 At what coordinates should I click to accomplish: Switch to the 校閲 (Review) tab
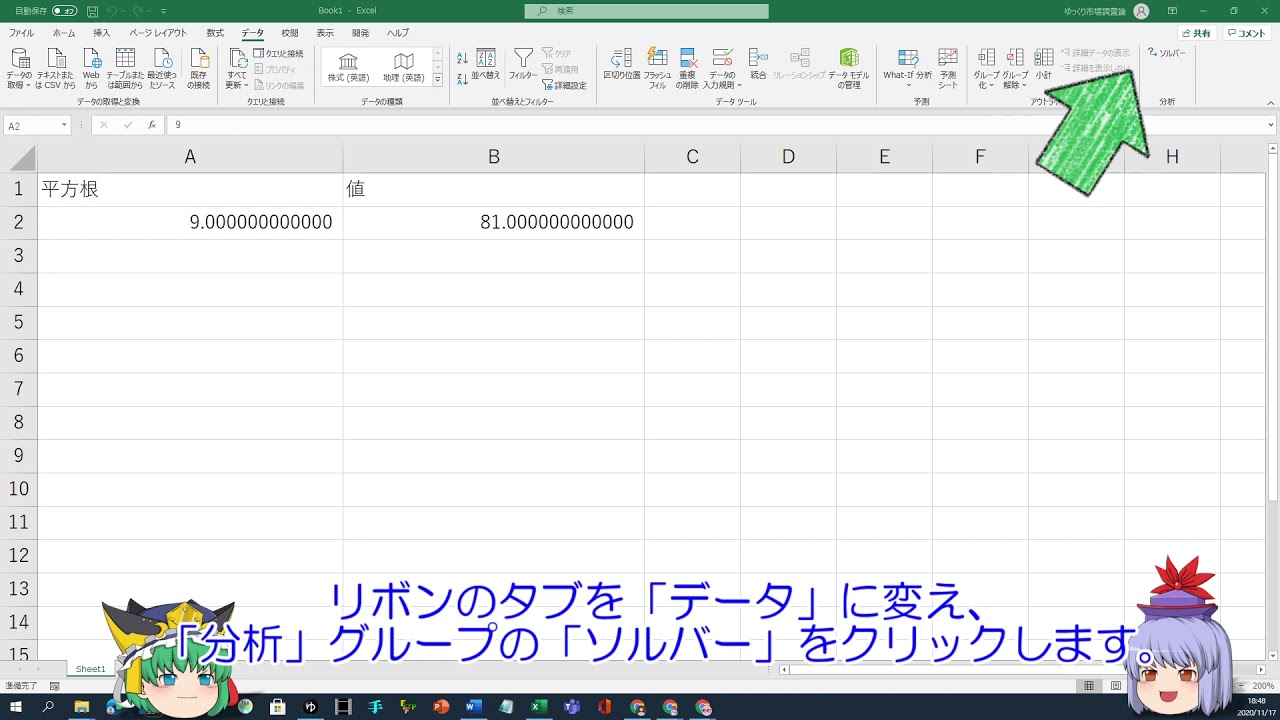pos(290,33)
